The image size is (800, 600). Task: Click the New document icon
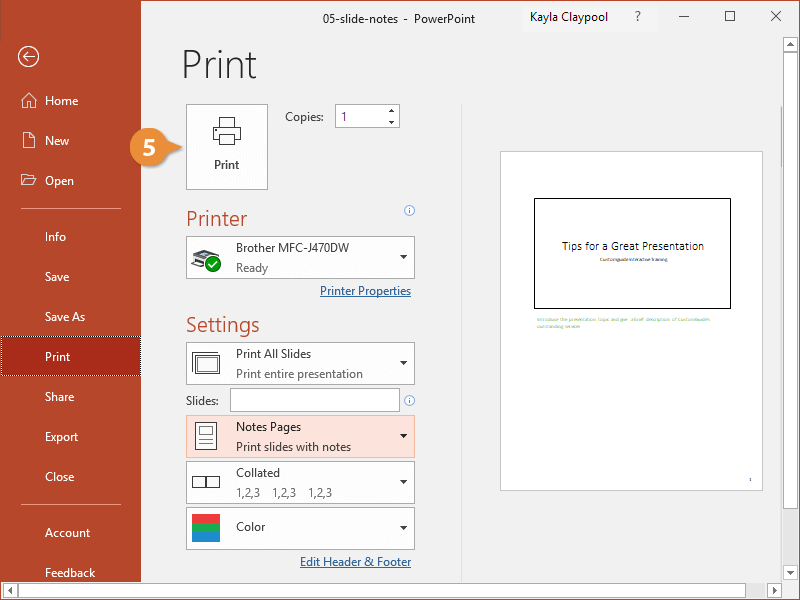(x=28, y=140)
